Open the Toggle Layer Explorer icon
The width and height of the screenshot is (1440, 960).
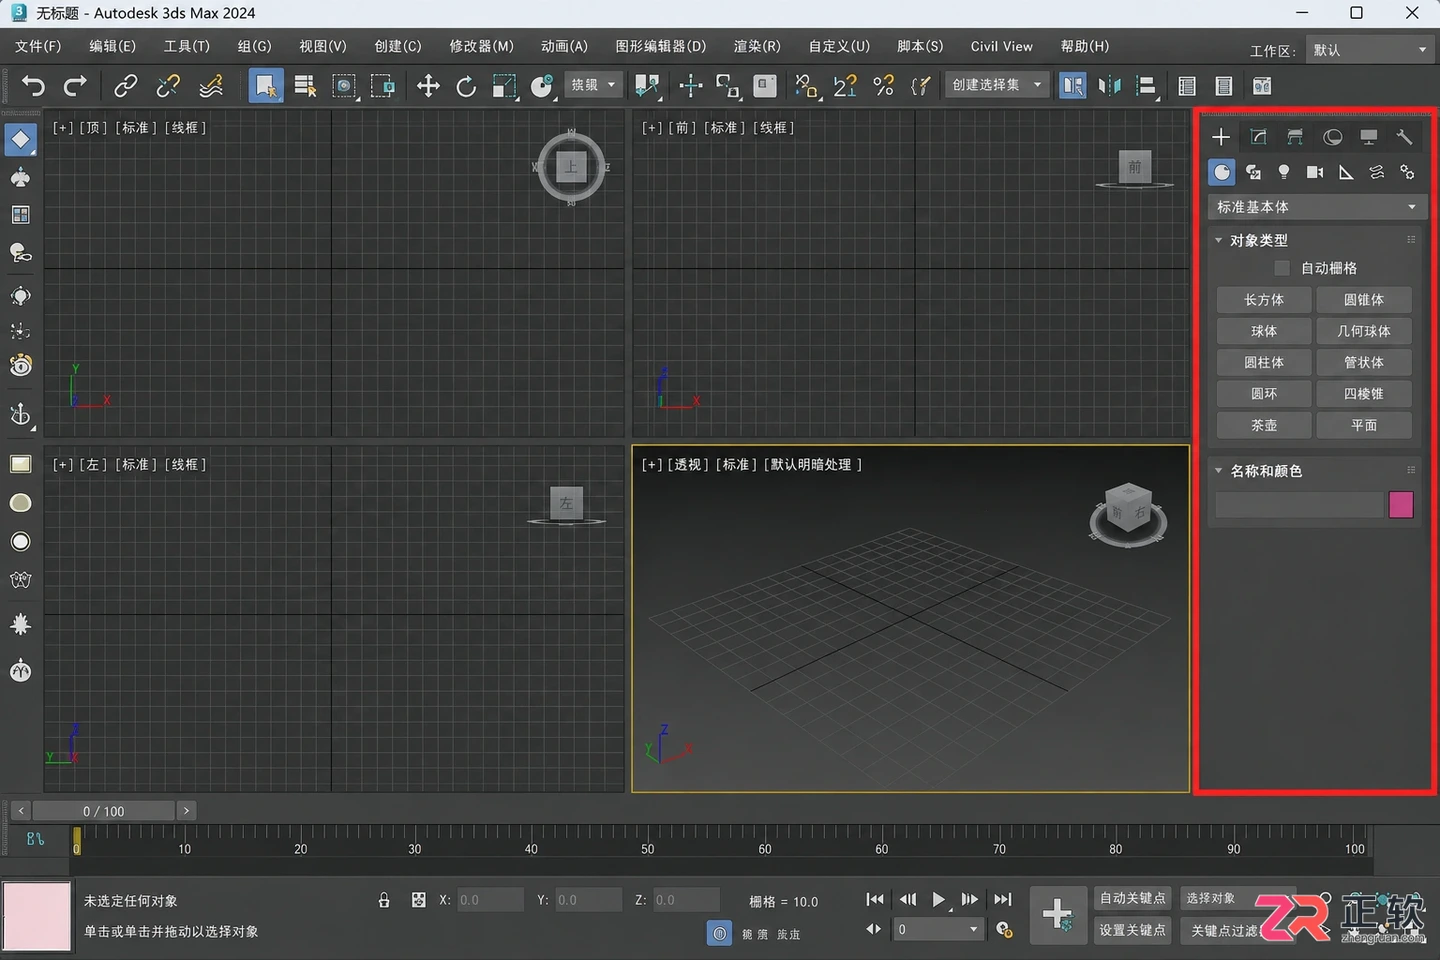[x=1223, y=86]
